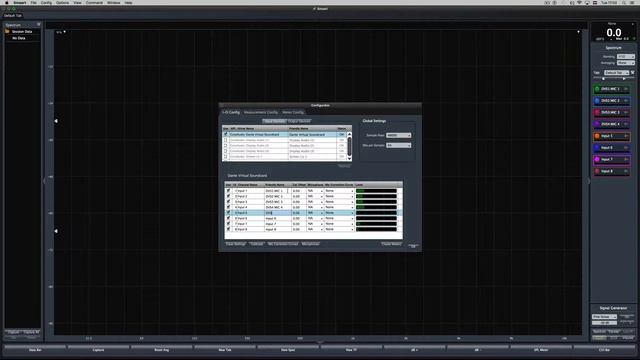Toggle Use checkbox for channel Input 7
This screenshot has width=640, height=360.
(228, 224)
